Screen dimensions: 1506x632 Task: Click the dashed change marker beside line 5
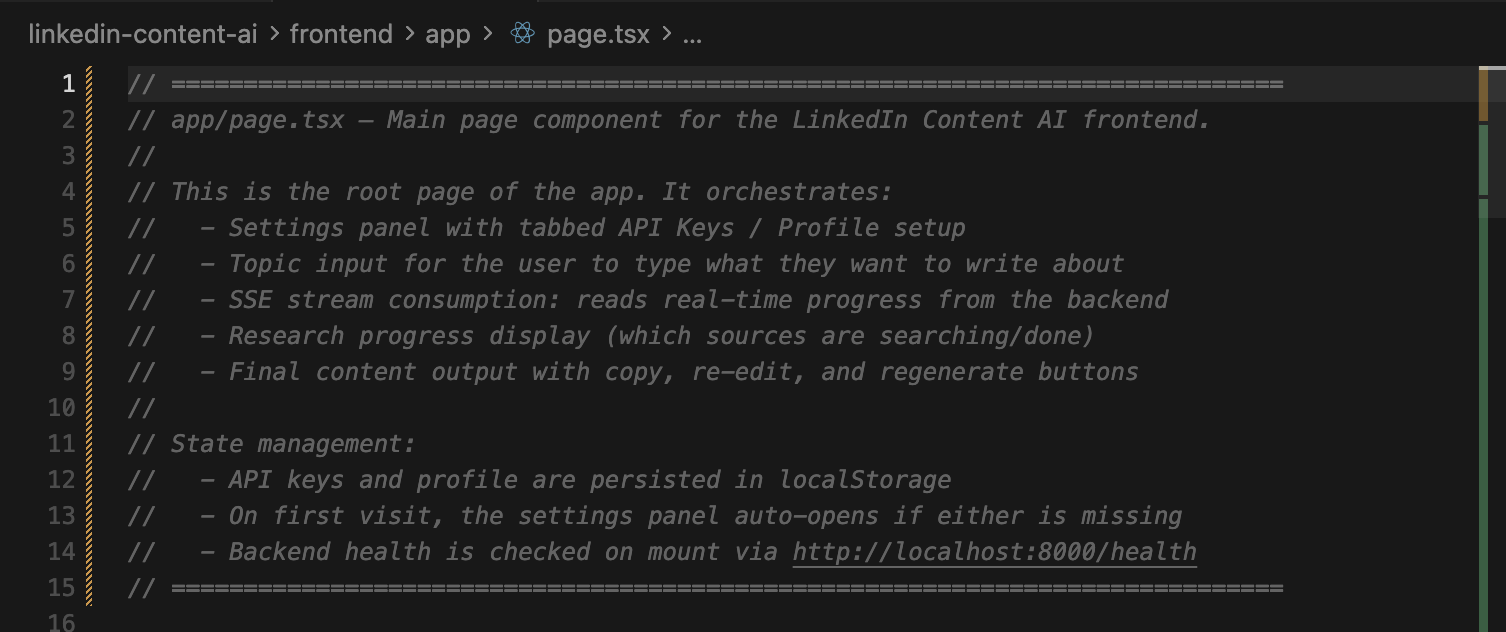click(x=89, y=228)
